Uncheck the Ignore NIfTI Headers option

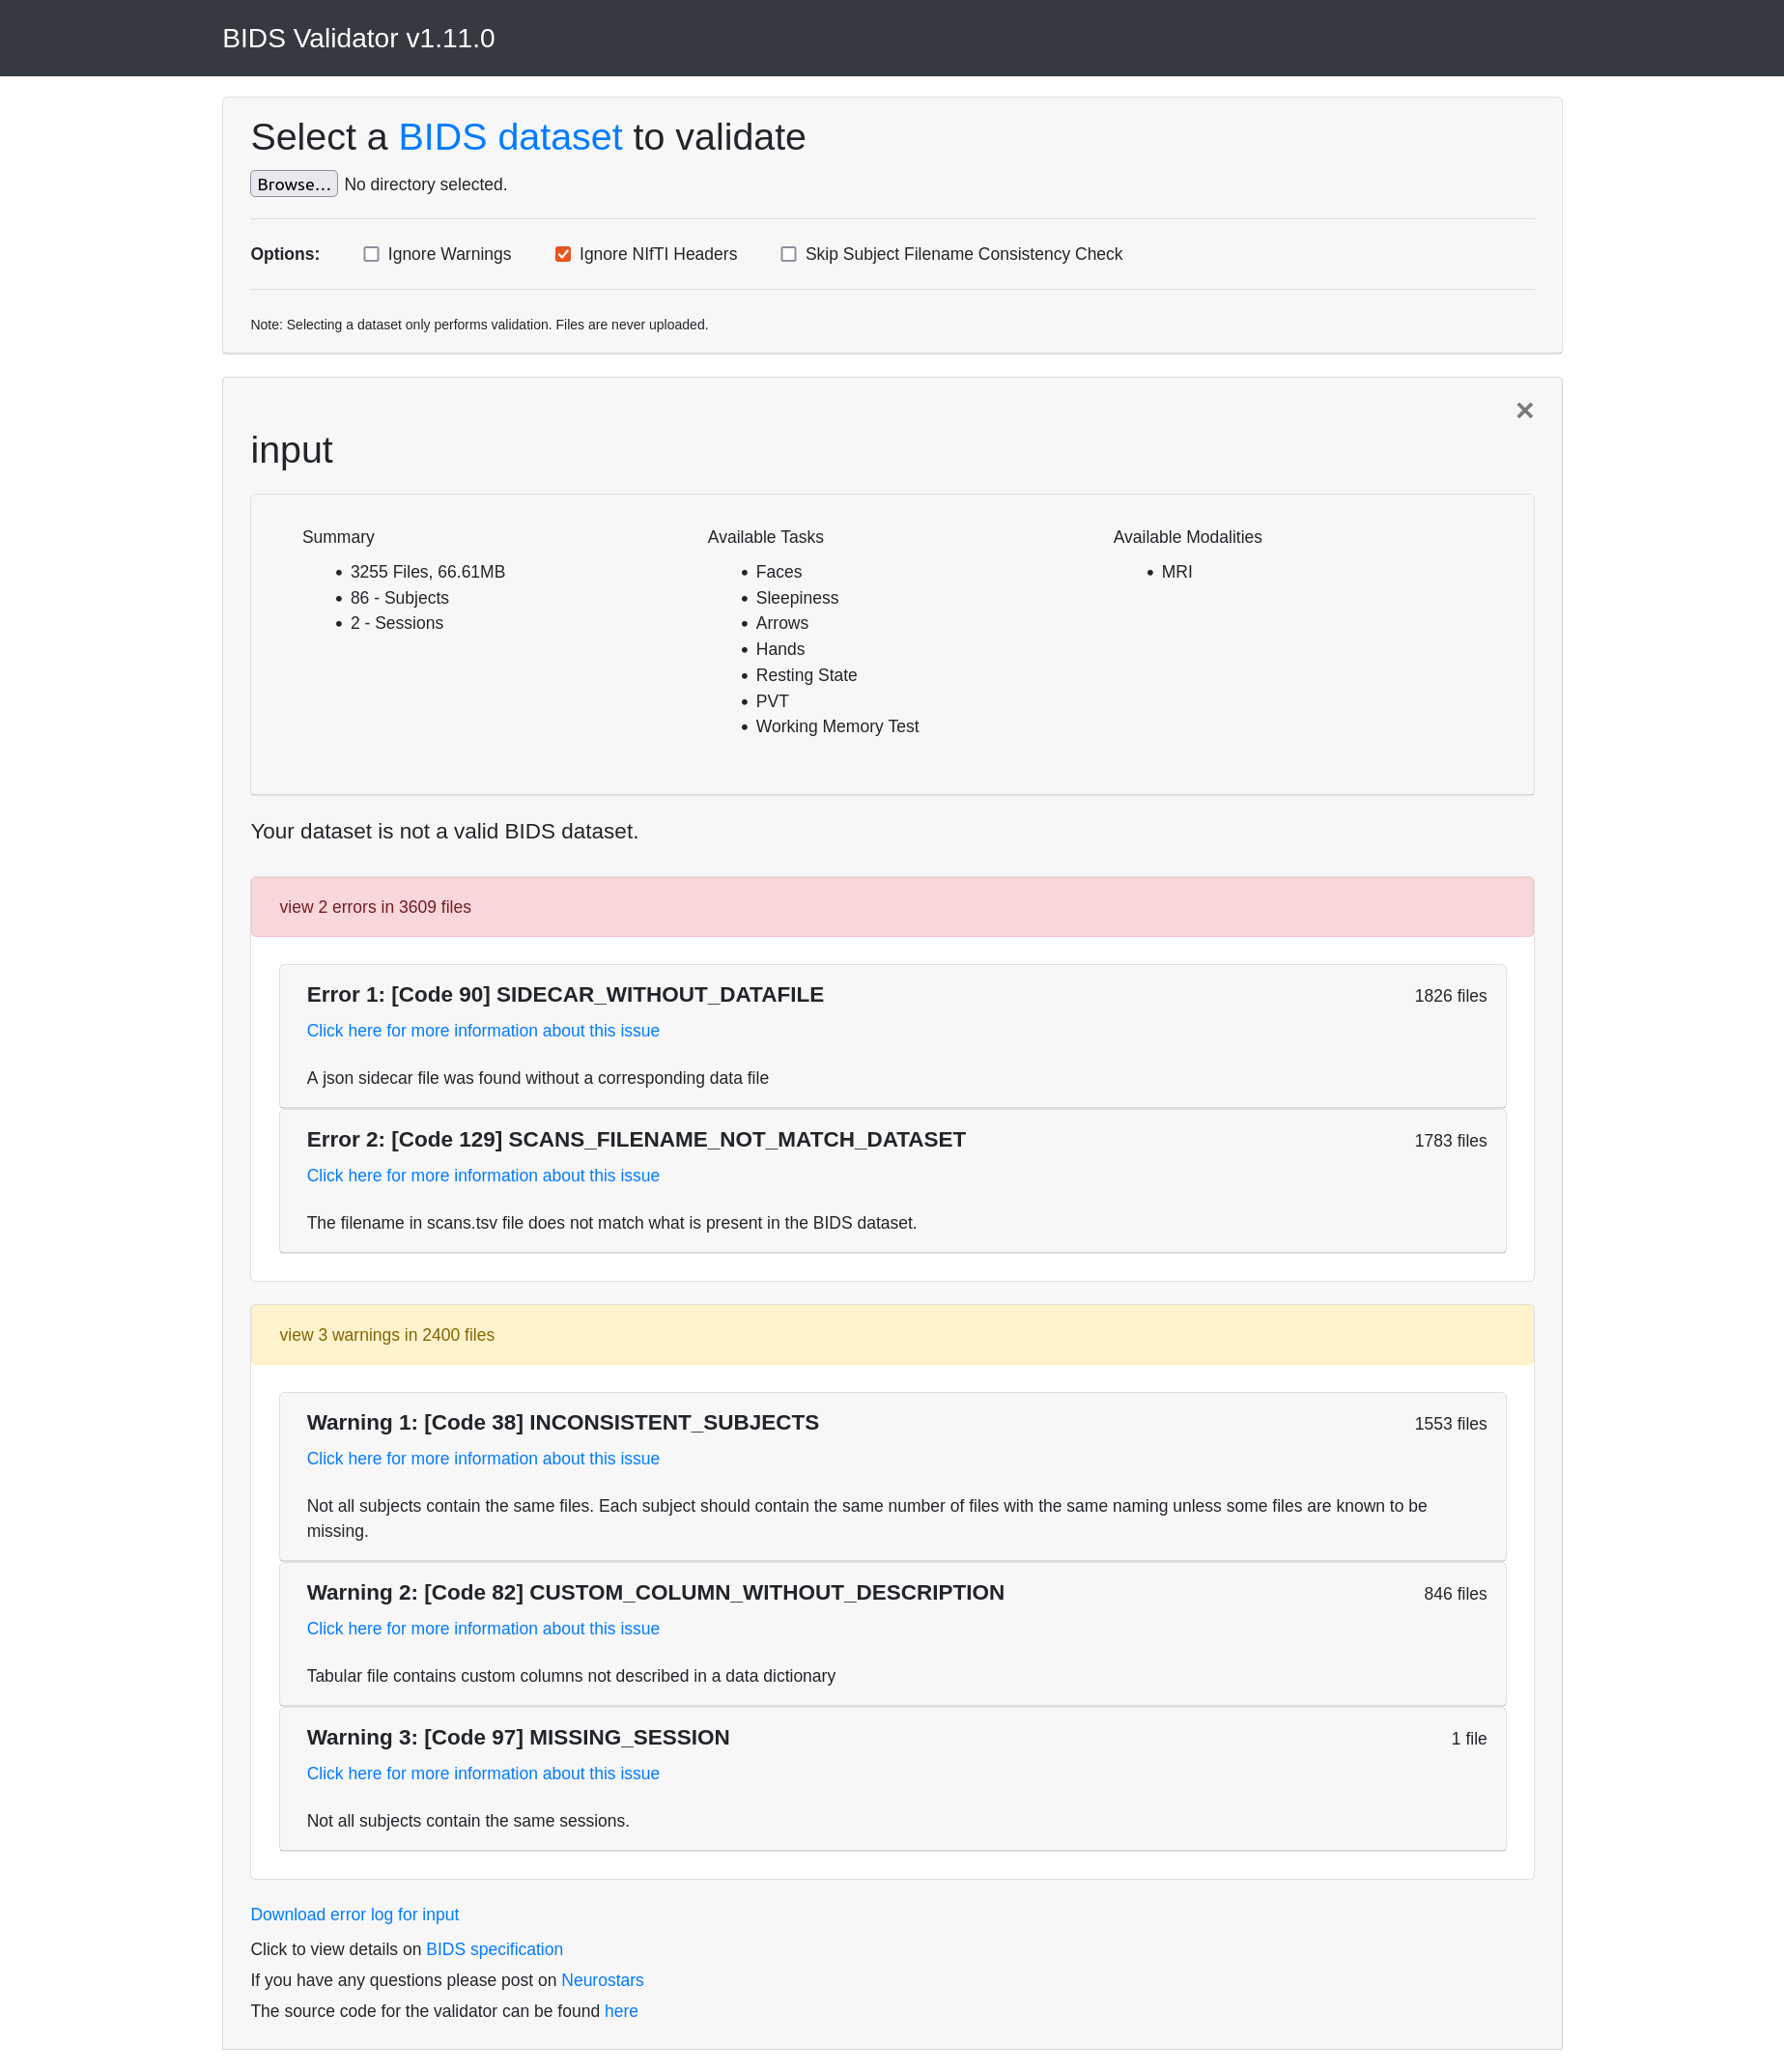pos(563,254)
